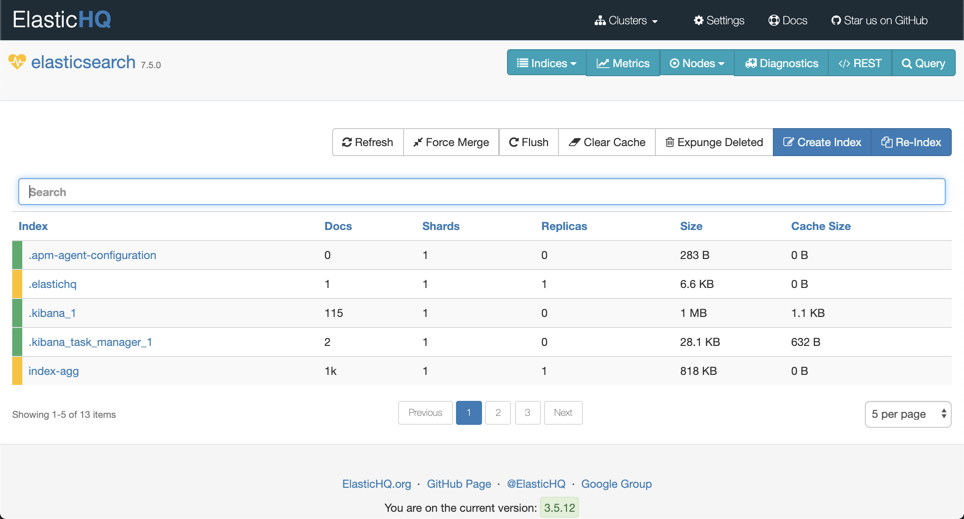The width and height of the screenshot is (964, 519).
Task: Open the REST console
Action: (860, 63)
